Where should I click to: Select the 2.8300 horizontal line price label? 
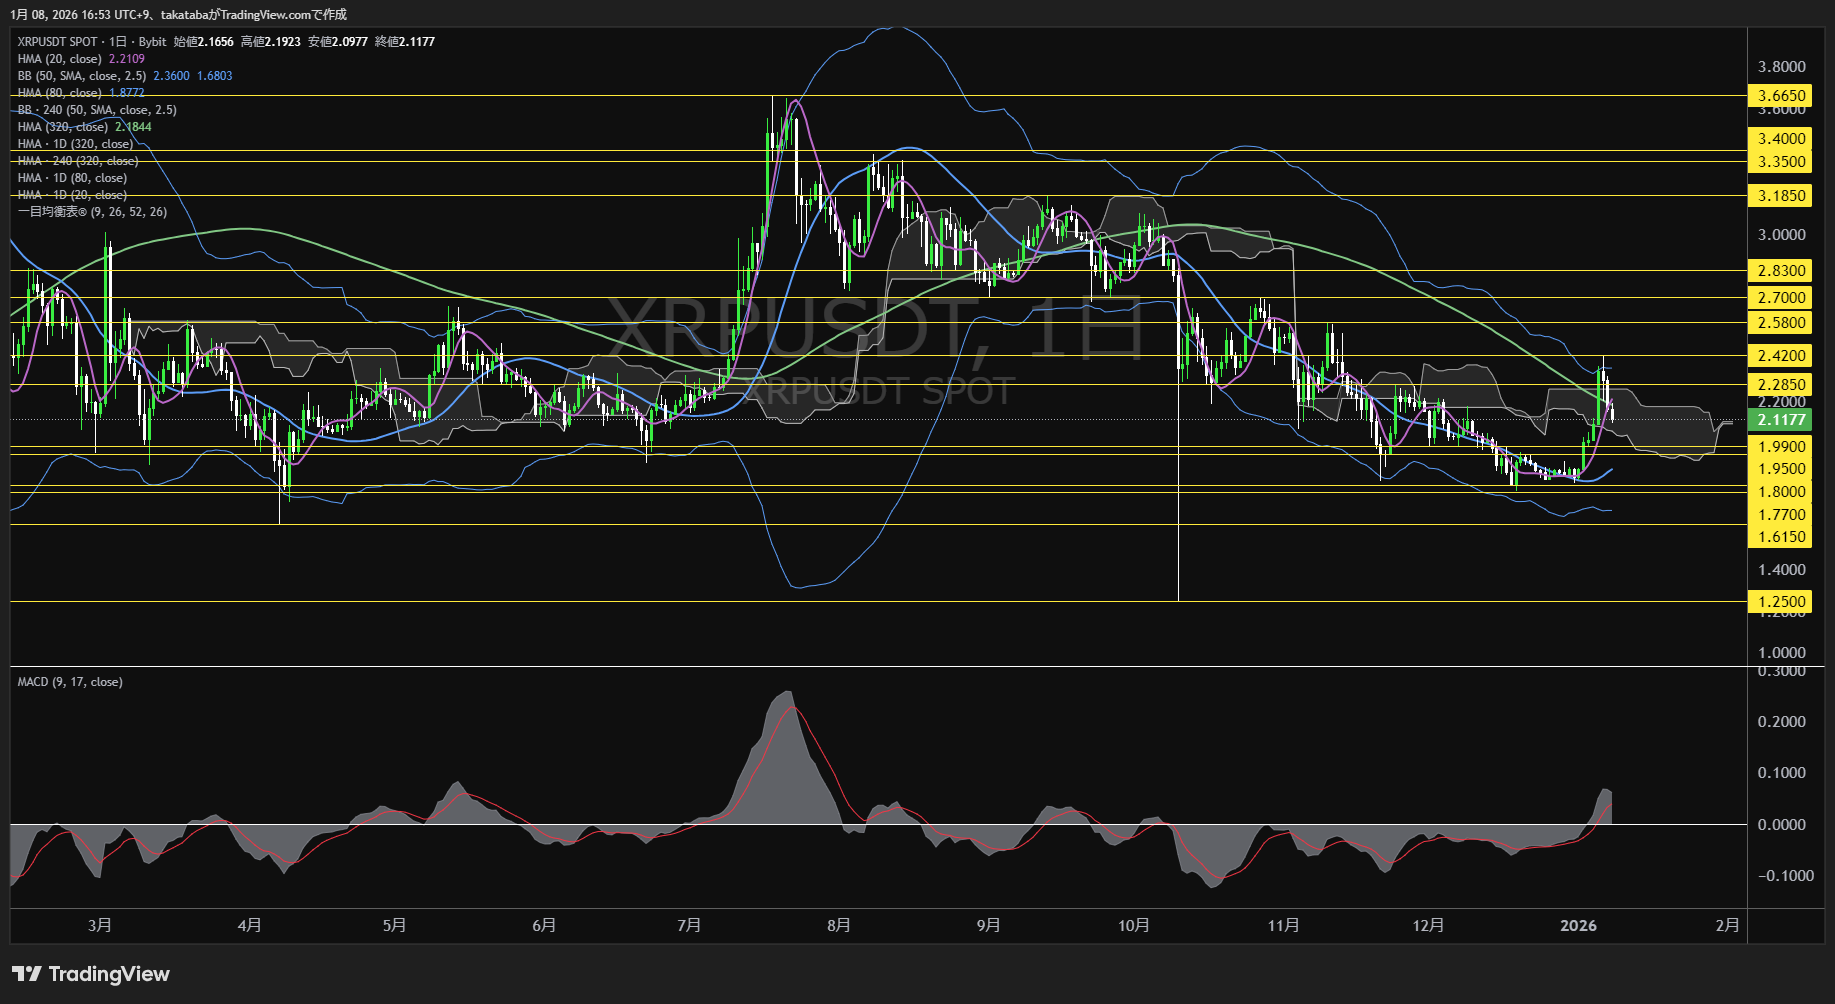[1781, 271]
